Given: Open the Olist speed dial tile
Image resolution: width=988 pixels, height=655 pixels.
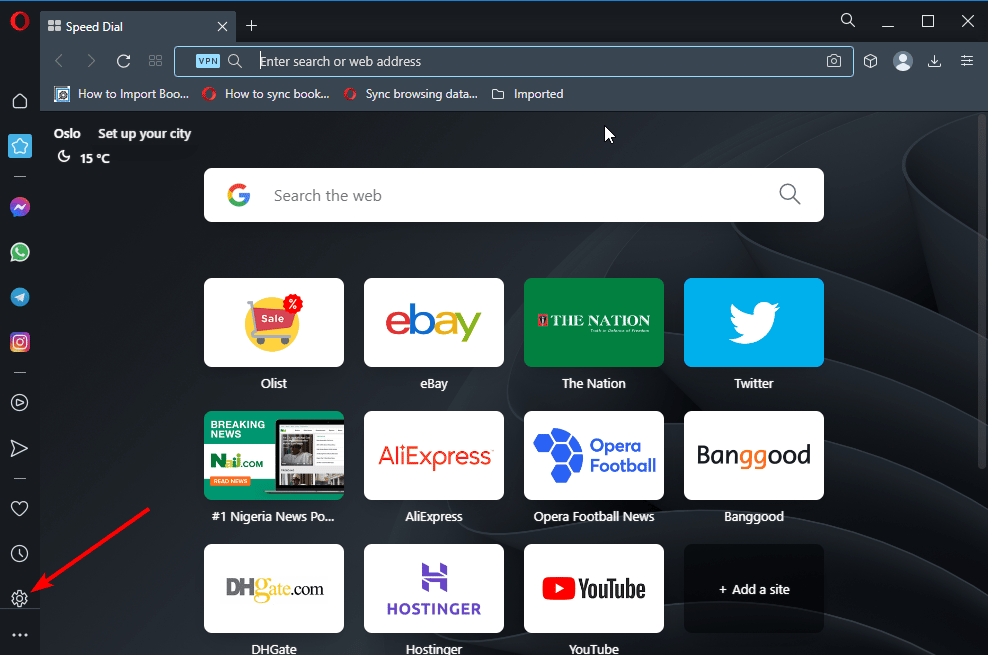Looking at the screenshot, I should pos(274,322).
